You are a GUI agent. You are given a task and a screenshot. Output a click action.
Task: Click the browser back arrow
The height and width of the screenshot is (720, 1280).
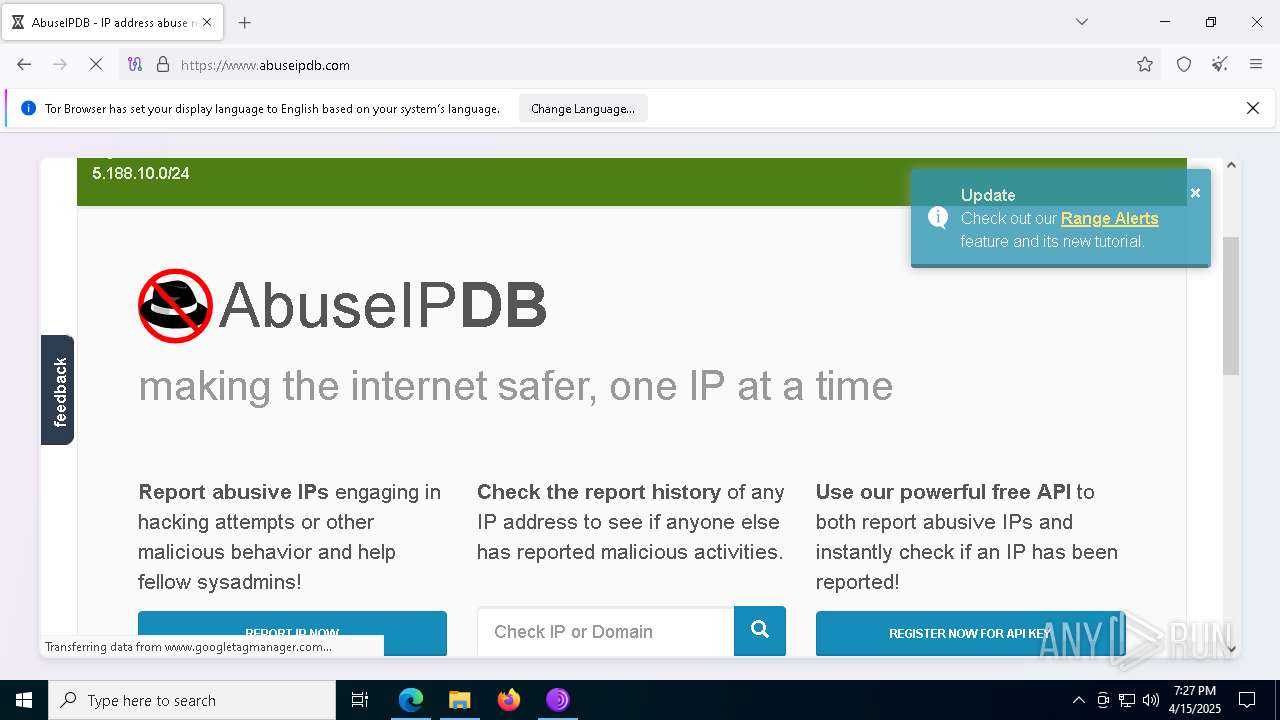[x=24, y=65]
